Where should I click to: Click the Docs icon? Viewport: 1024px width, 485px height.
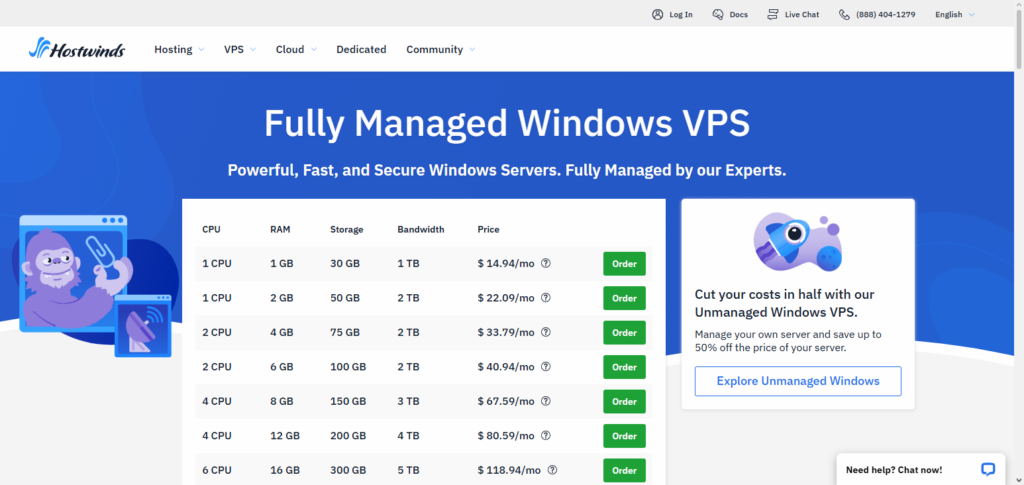(718, 14)
